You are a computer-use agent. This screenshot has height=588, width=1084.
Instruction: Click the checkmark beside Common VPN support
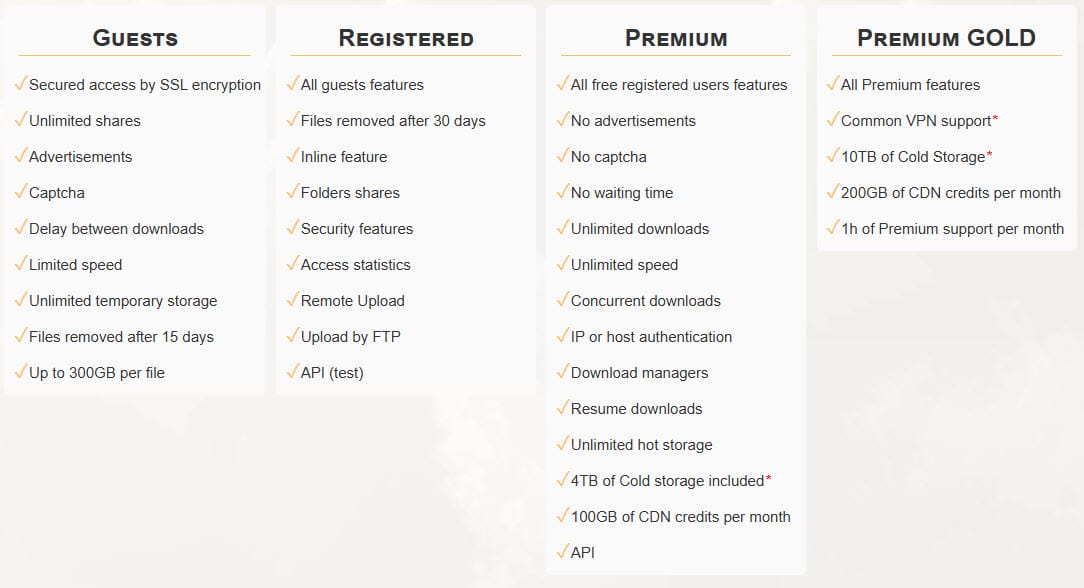(833, 120)
